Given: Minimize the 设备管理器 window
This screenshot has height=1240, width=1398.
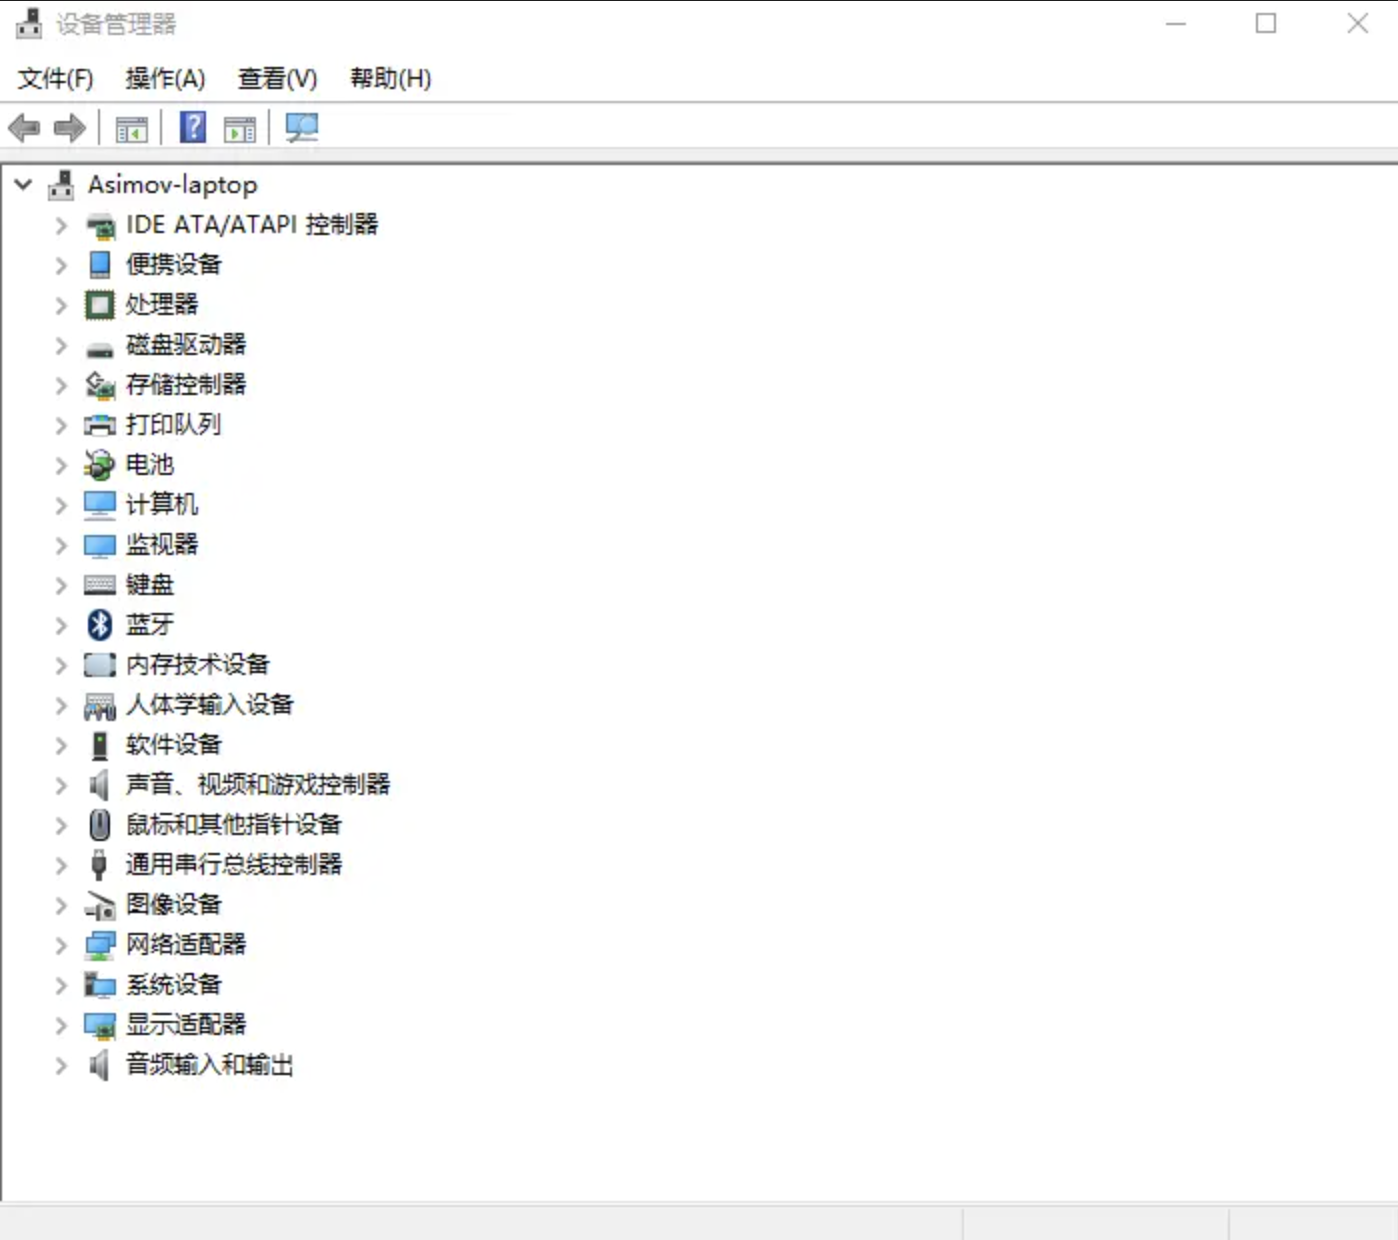Looking at the screenshot, I should point(1176,23).
